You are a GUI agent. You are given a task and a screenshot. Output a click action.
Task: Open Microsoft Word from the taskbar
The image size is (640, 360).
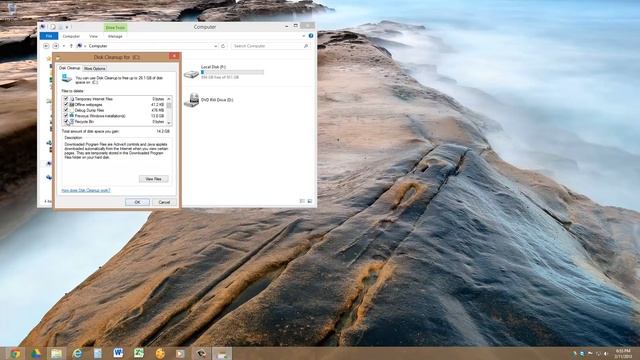118,353
